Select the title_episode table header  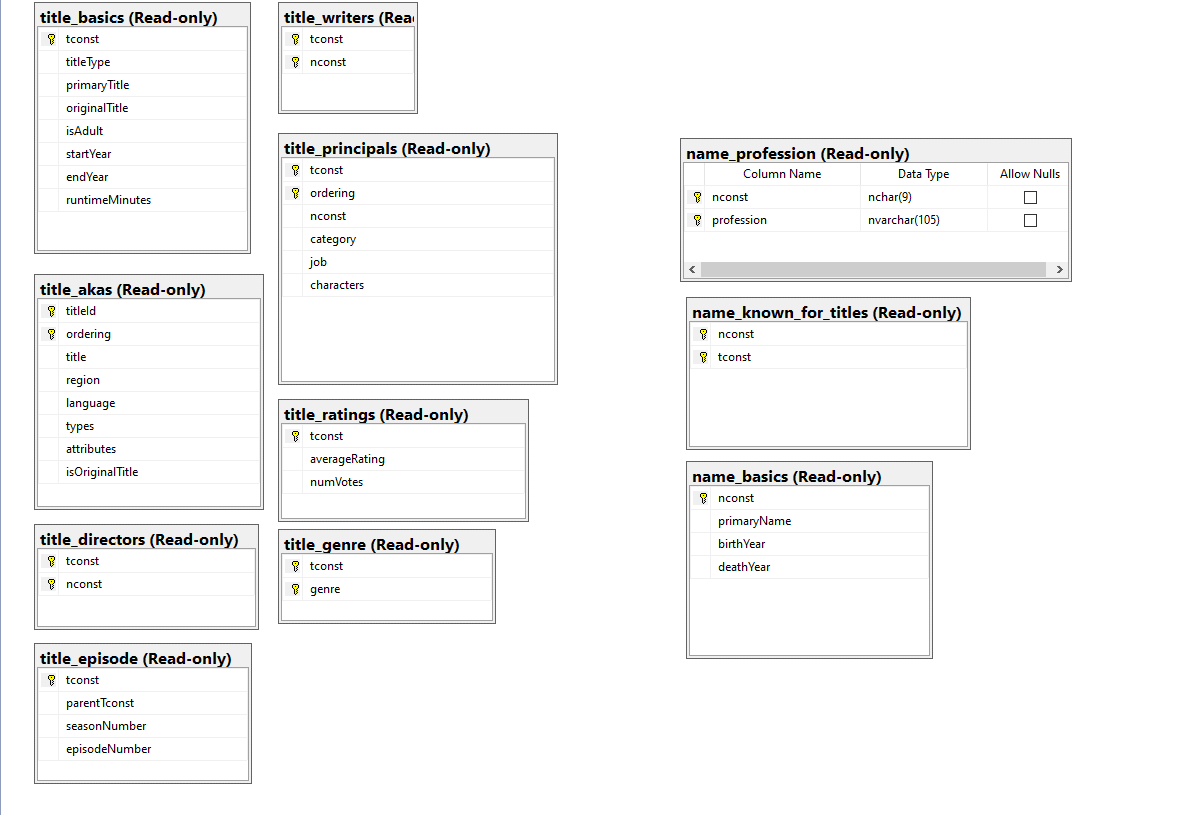[143, 659]
